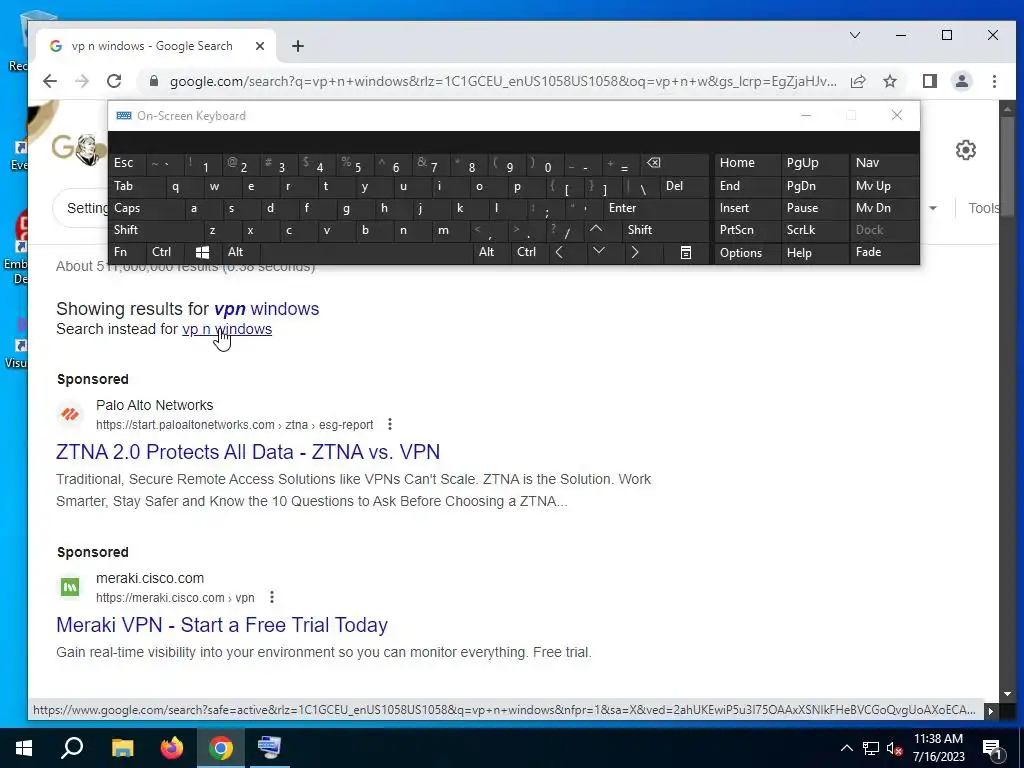Open volume icon in system tray
Viewport: 1024px width, 768px height.
[894, 748]
